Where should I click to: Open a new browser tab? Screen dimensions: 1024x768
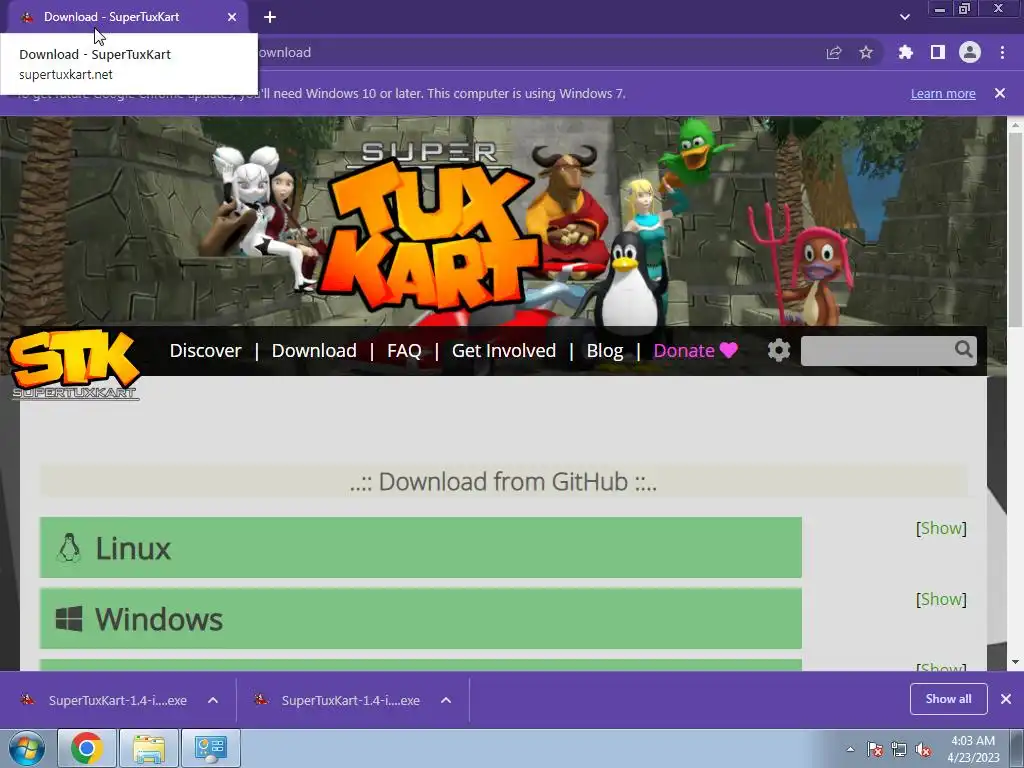(270, 17)
